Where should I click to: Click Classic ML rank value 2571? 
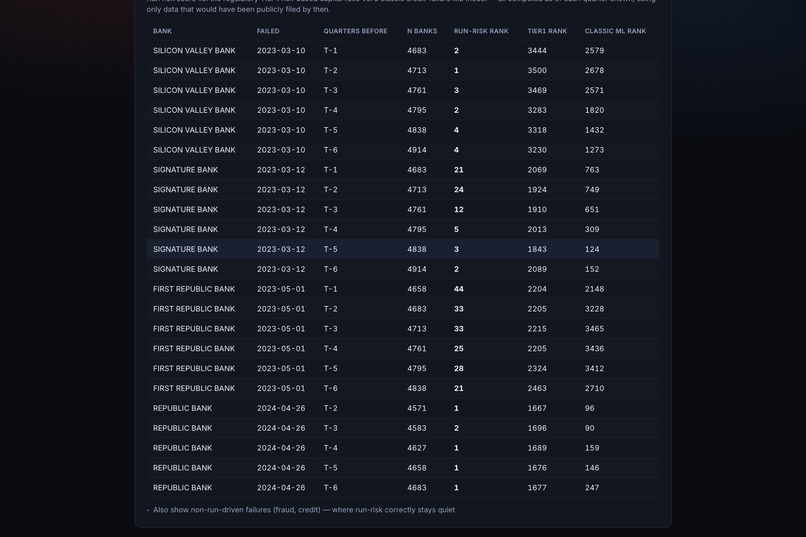(x=594, y=90)
